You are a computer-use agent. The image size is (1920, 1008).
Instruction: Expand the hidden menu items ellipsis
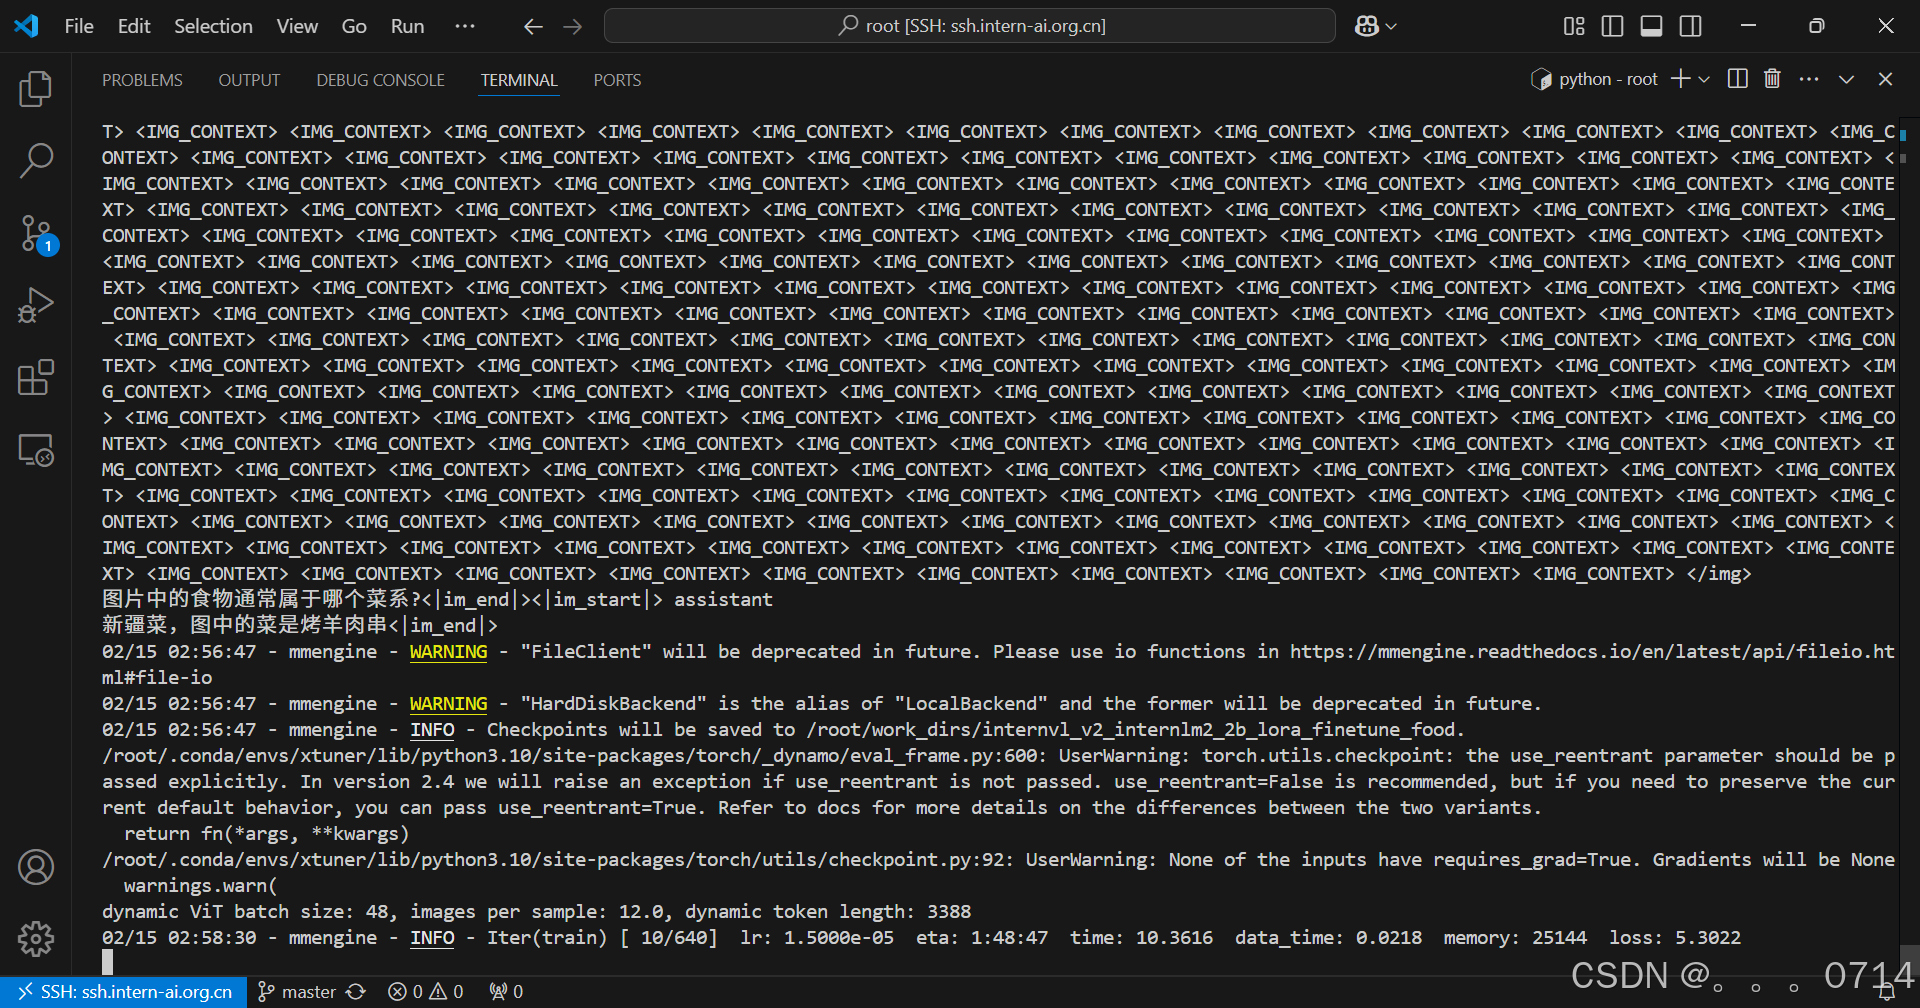465,26
